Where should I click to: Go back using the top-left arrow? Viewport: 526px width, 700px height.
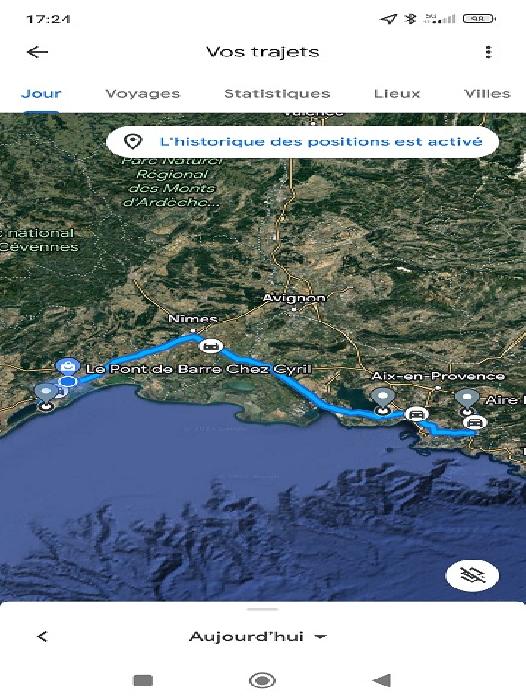(x=37, y=52)
